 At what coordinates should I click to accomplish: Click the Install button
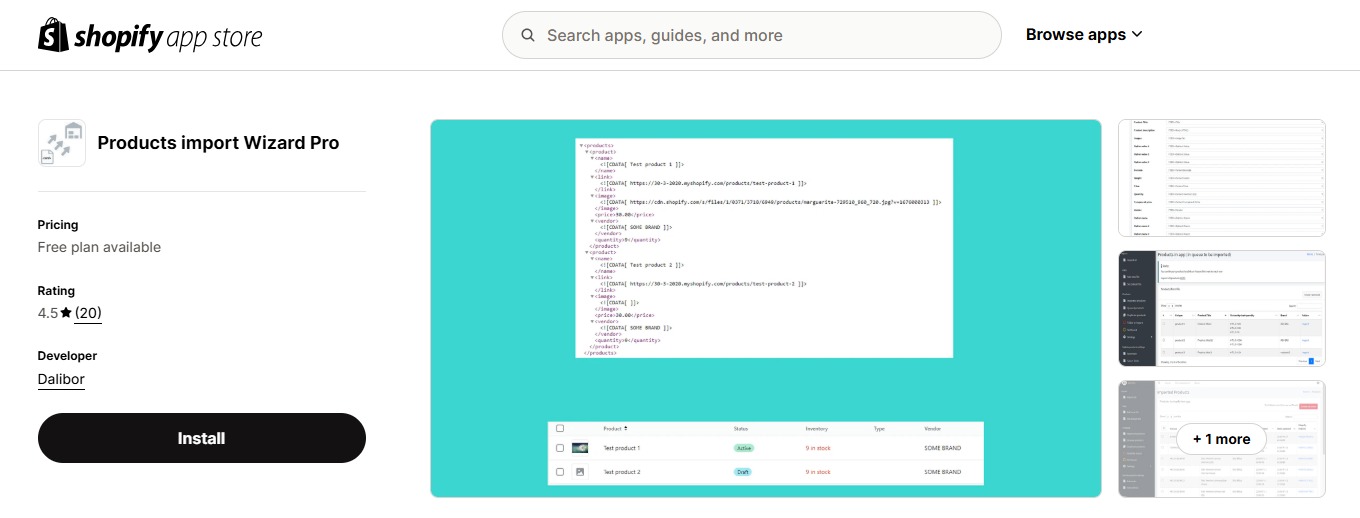coord(202,438)
